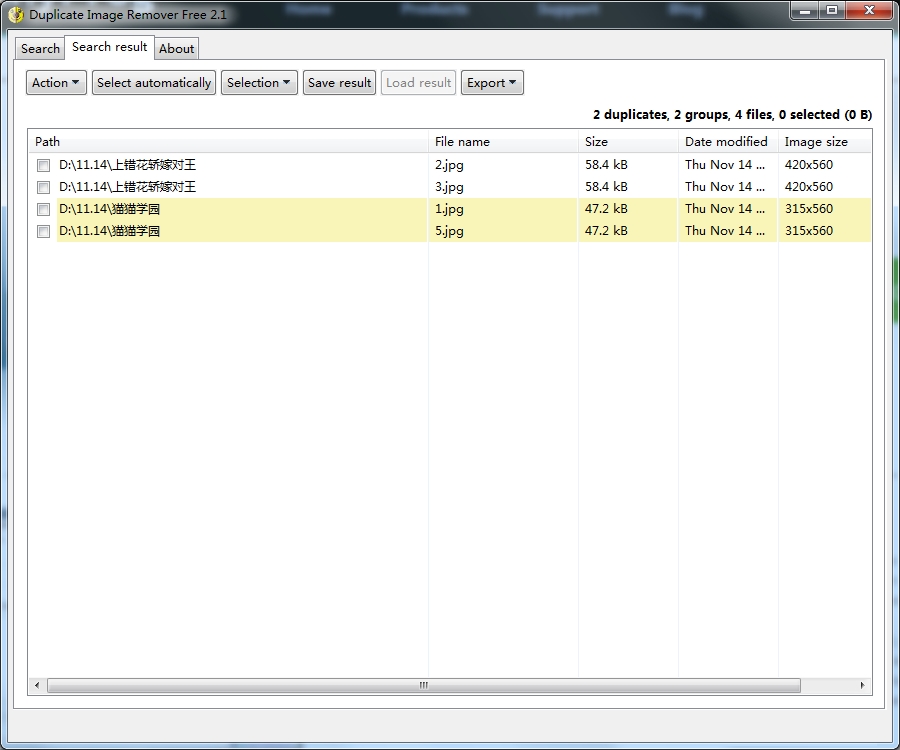
Task: Open the Export dropdown
Action: pyautogui.click(x=492, y=83)
